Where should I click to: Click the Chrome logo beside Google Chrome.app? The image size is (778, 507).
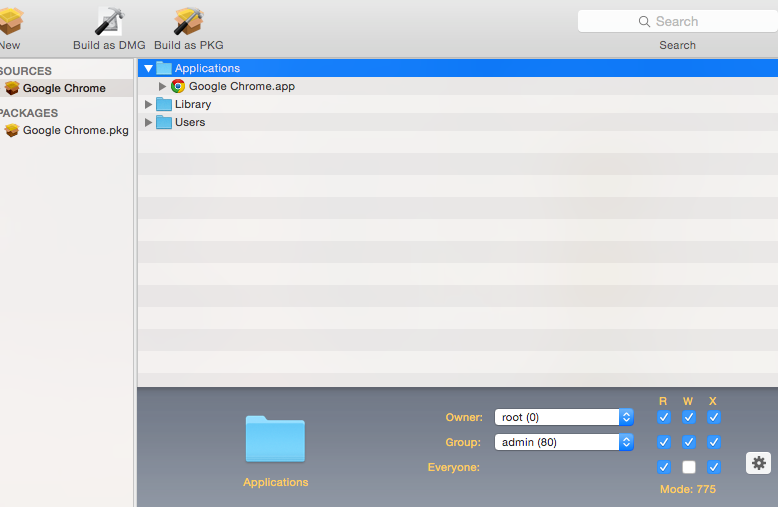[178, 86]
